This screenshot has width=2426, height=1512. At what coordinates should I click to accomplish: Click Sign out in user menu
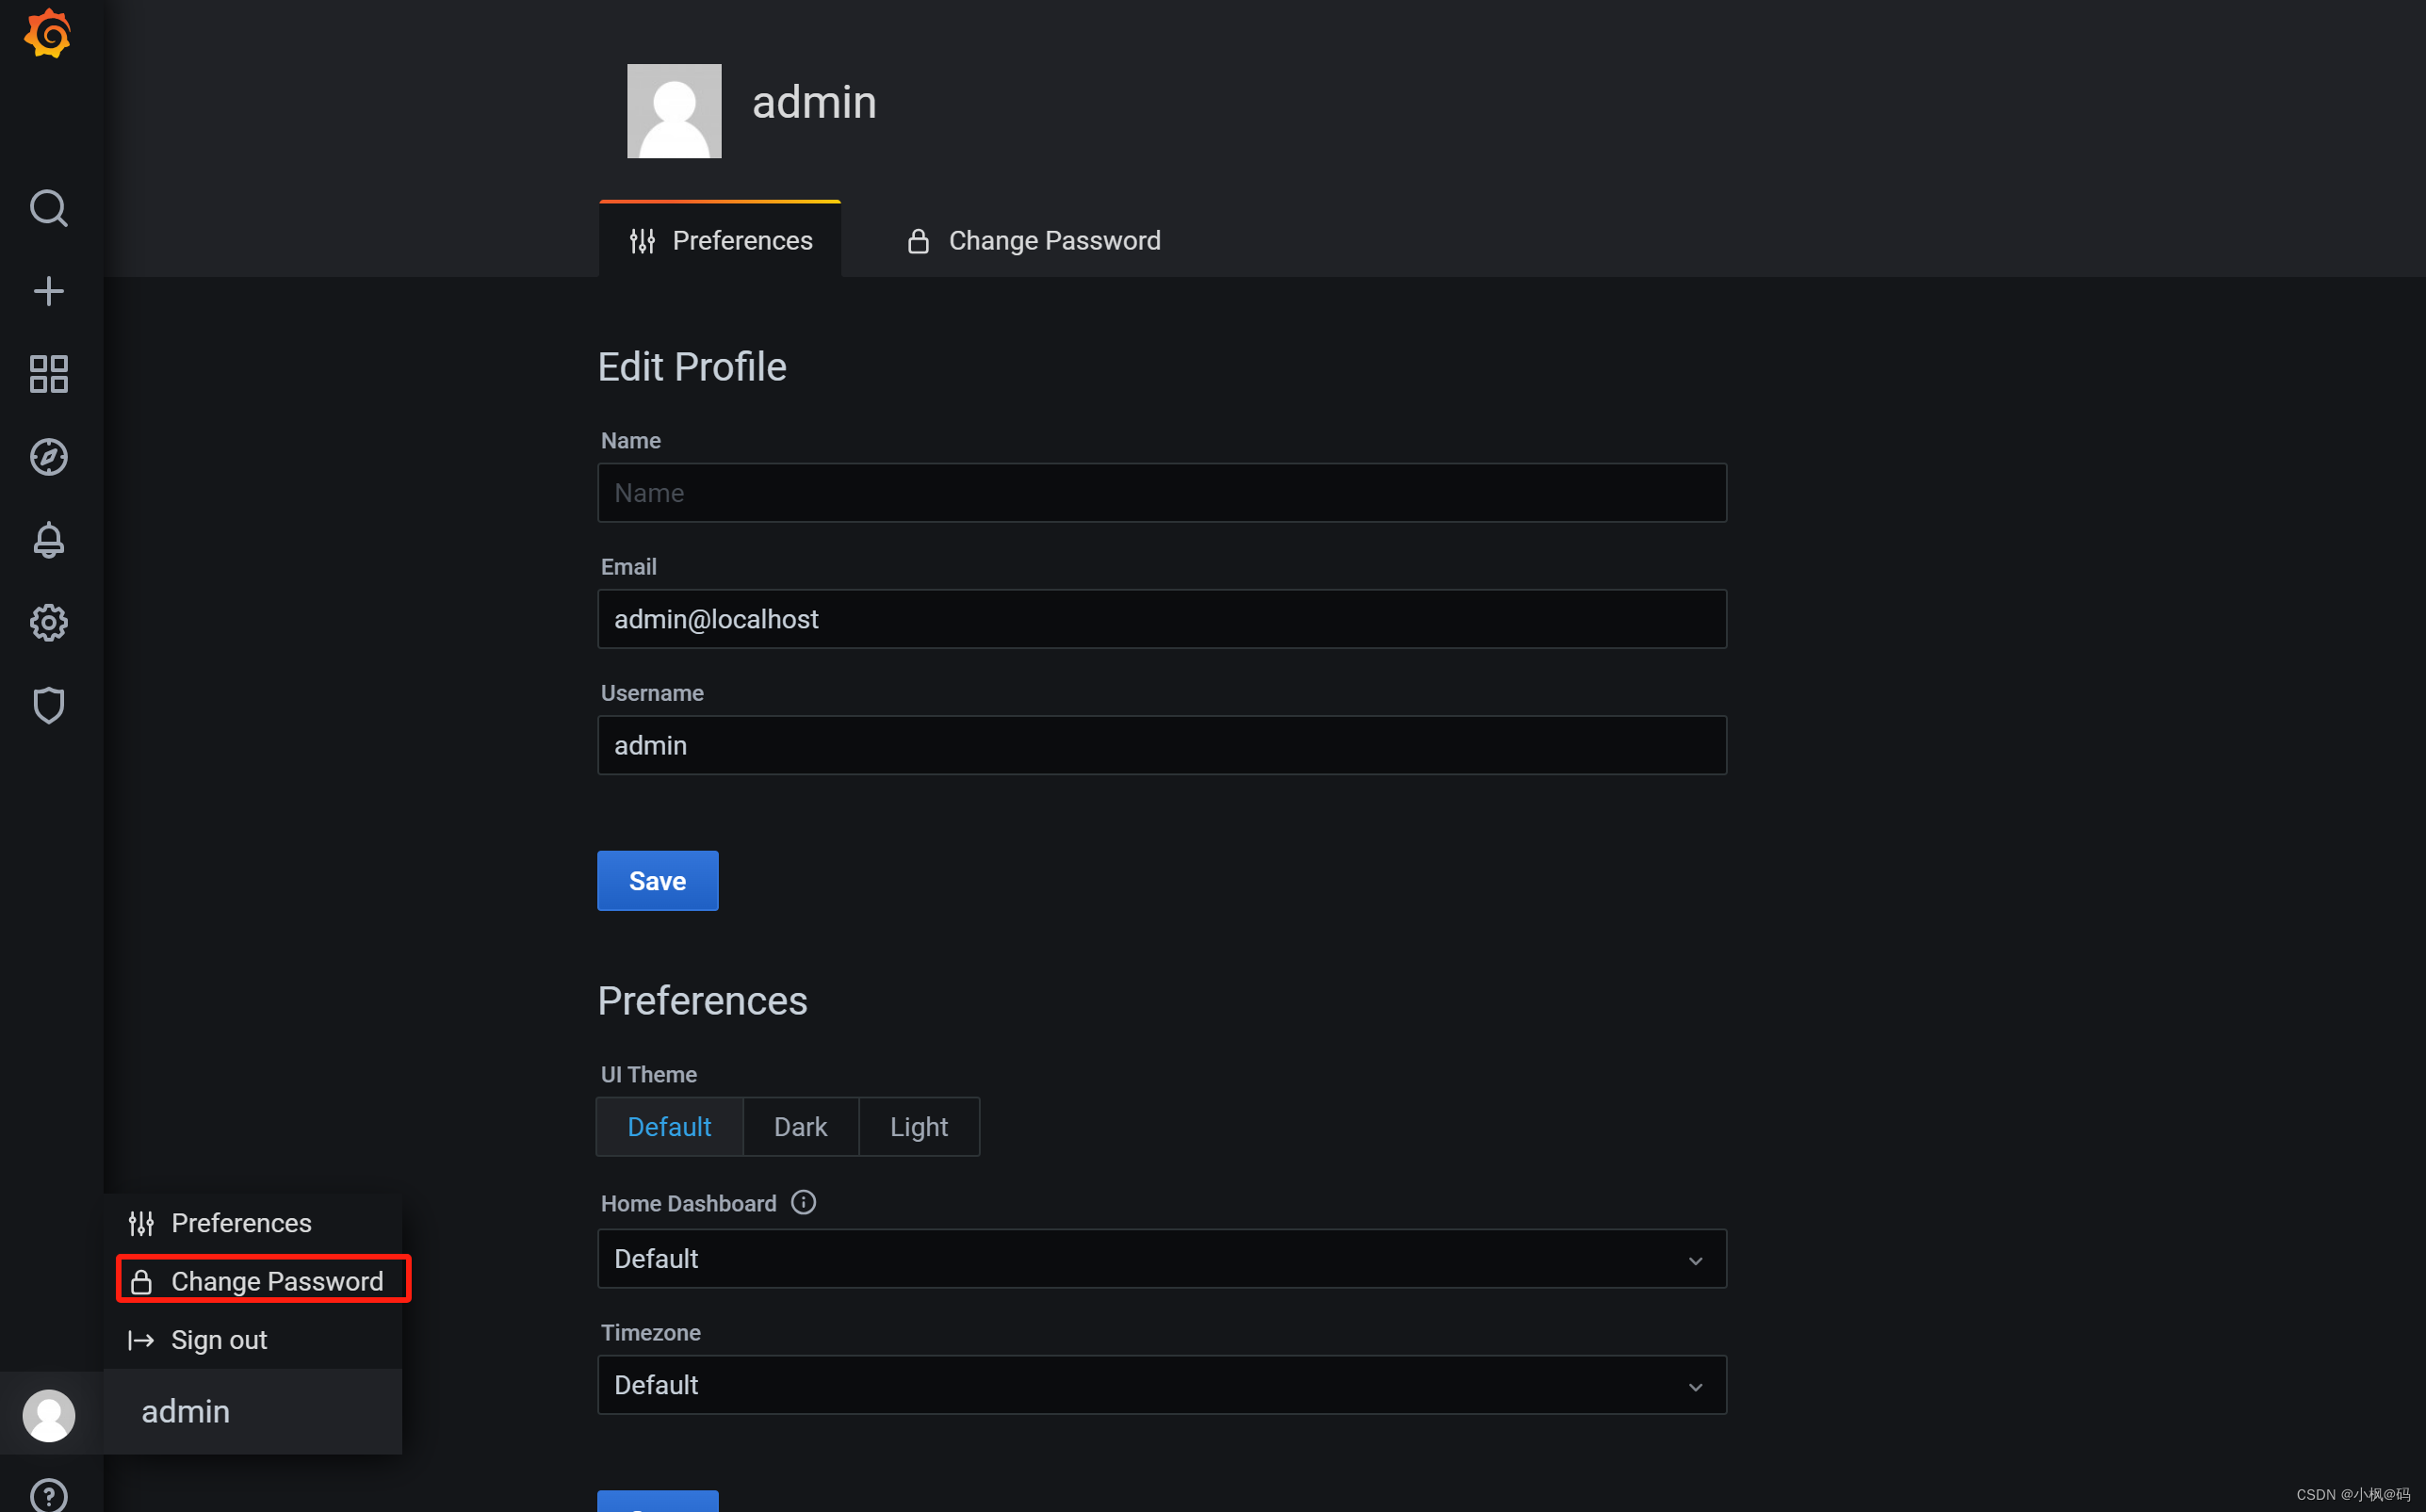pos(218,1340)
